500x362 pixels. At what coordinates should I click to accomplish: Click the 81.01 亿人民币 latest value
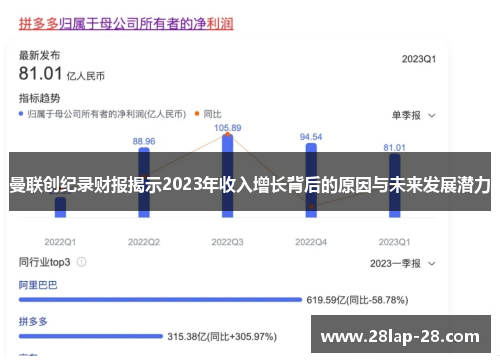62,74
